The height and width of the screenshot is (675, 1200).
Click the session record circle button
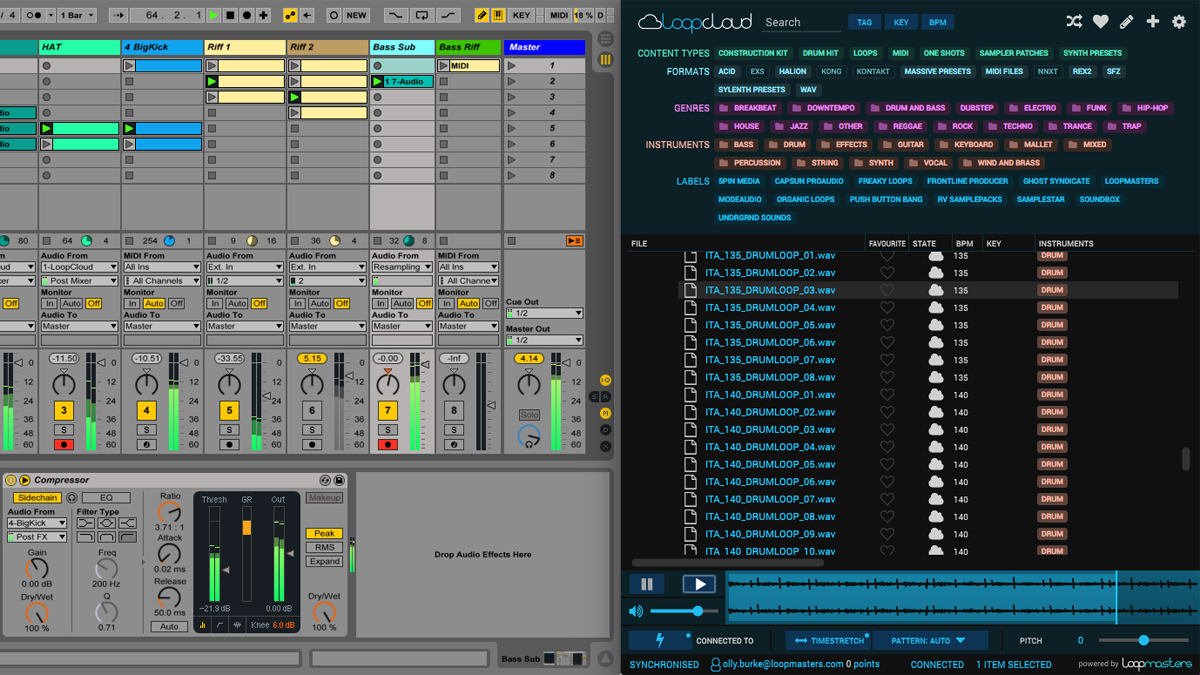click(x=333, y=15)
